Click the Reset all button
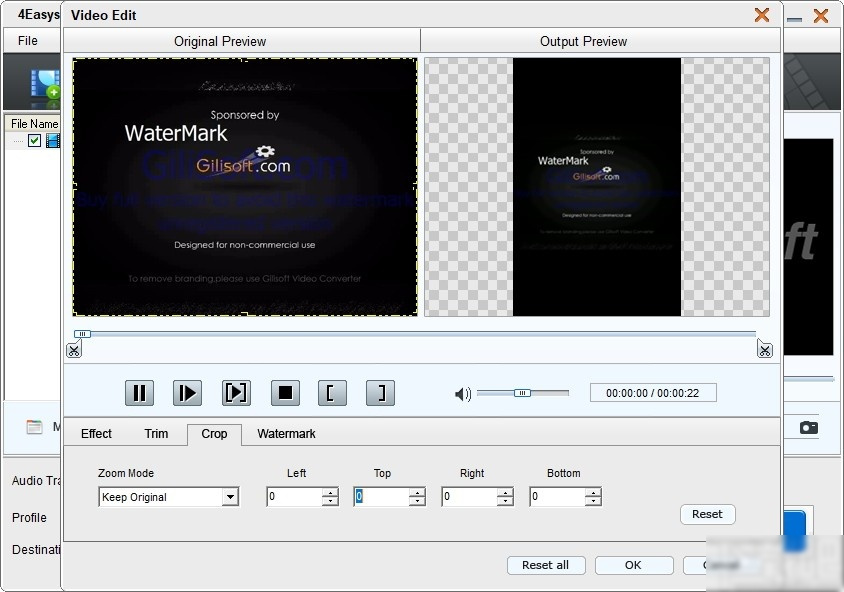This screenshot has width=844, height=592. point(546,565)
